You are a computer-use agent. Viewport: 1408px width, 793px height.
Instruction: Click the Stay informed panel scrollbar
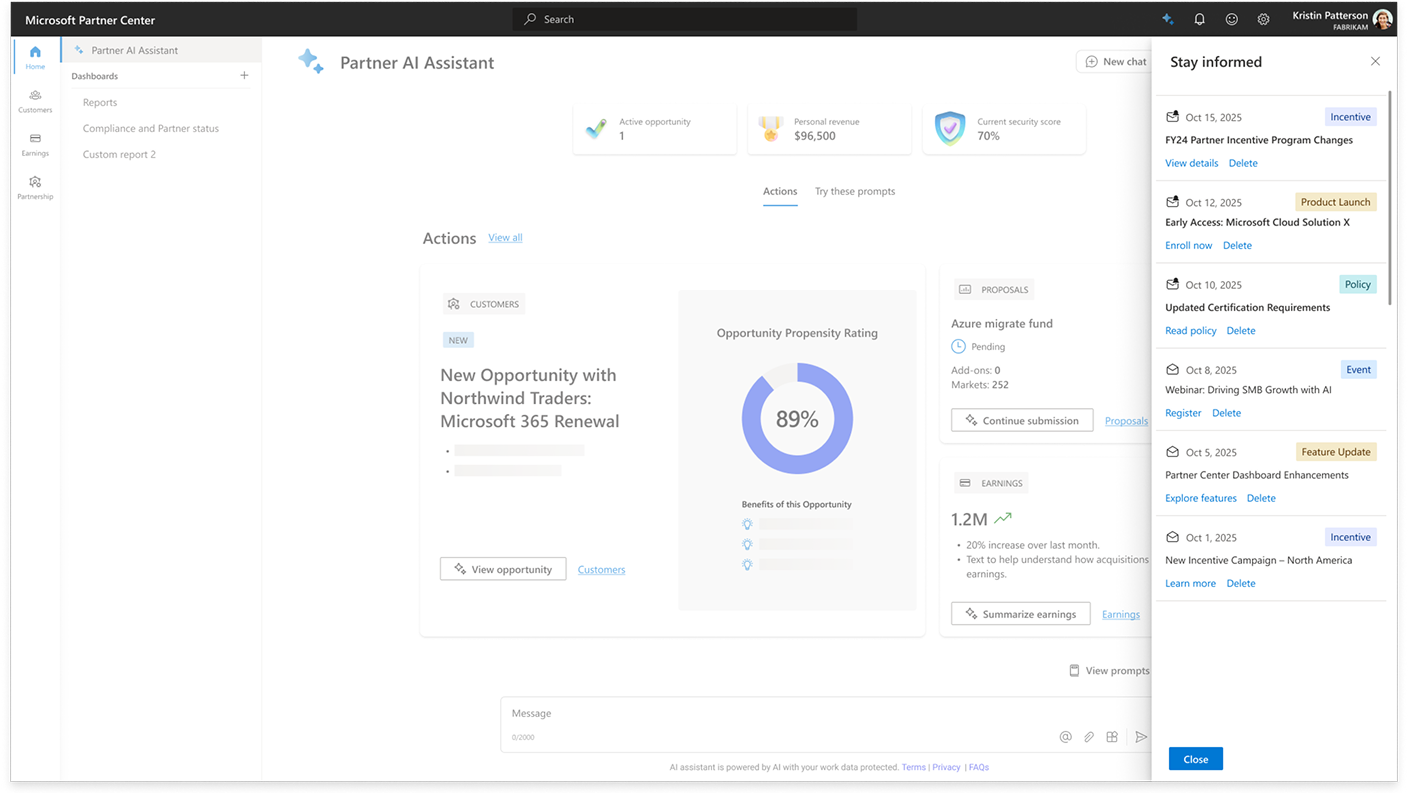[1390, 198]
